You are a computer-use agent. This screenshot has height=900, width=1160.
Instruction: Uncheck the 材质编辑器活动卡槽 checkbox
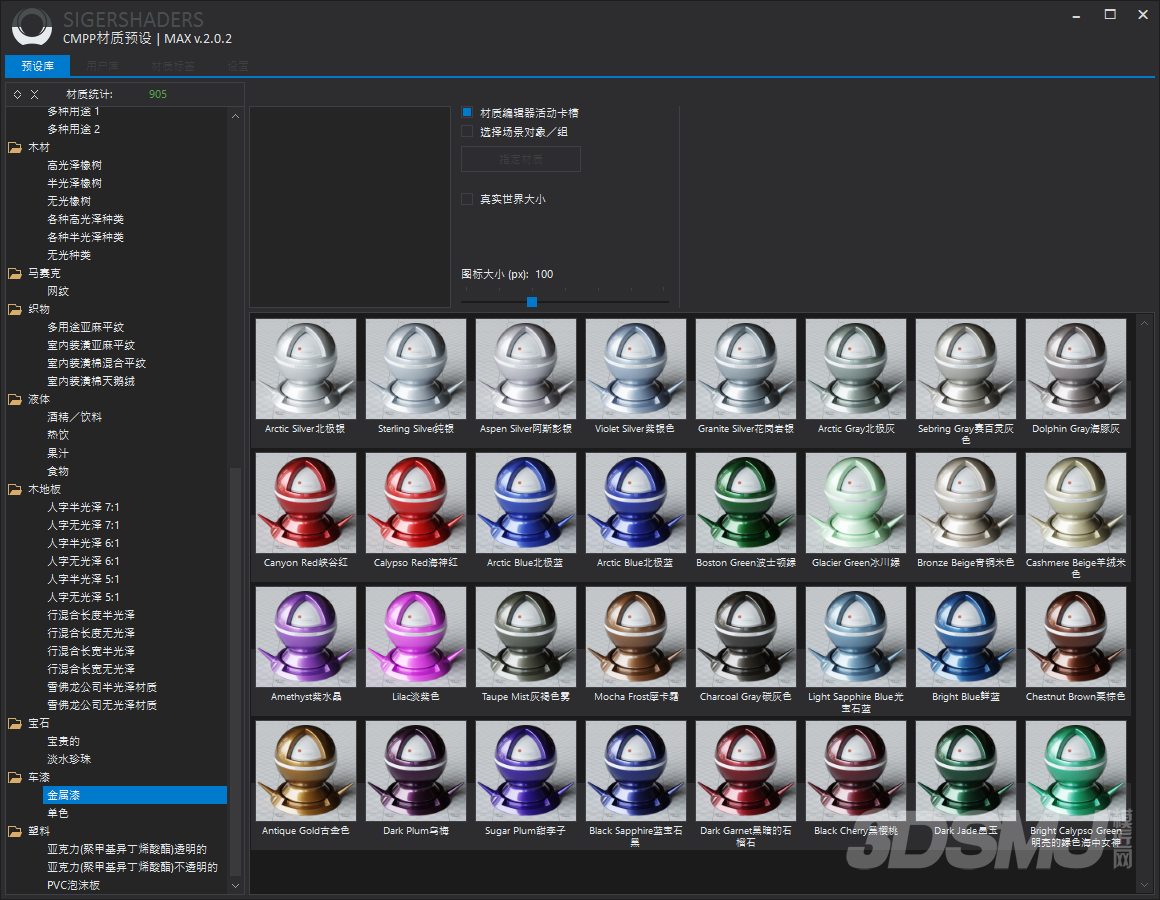click(467, 113)
